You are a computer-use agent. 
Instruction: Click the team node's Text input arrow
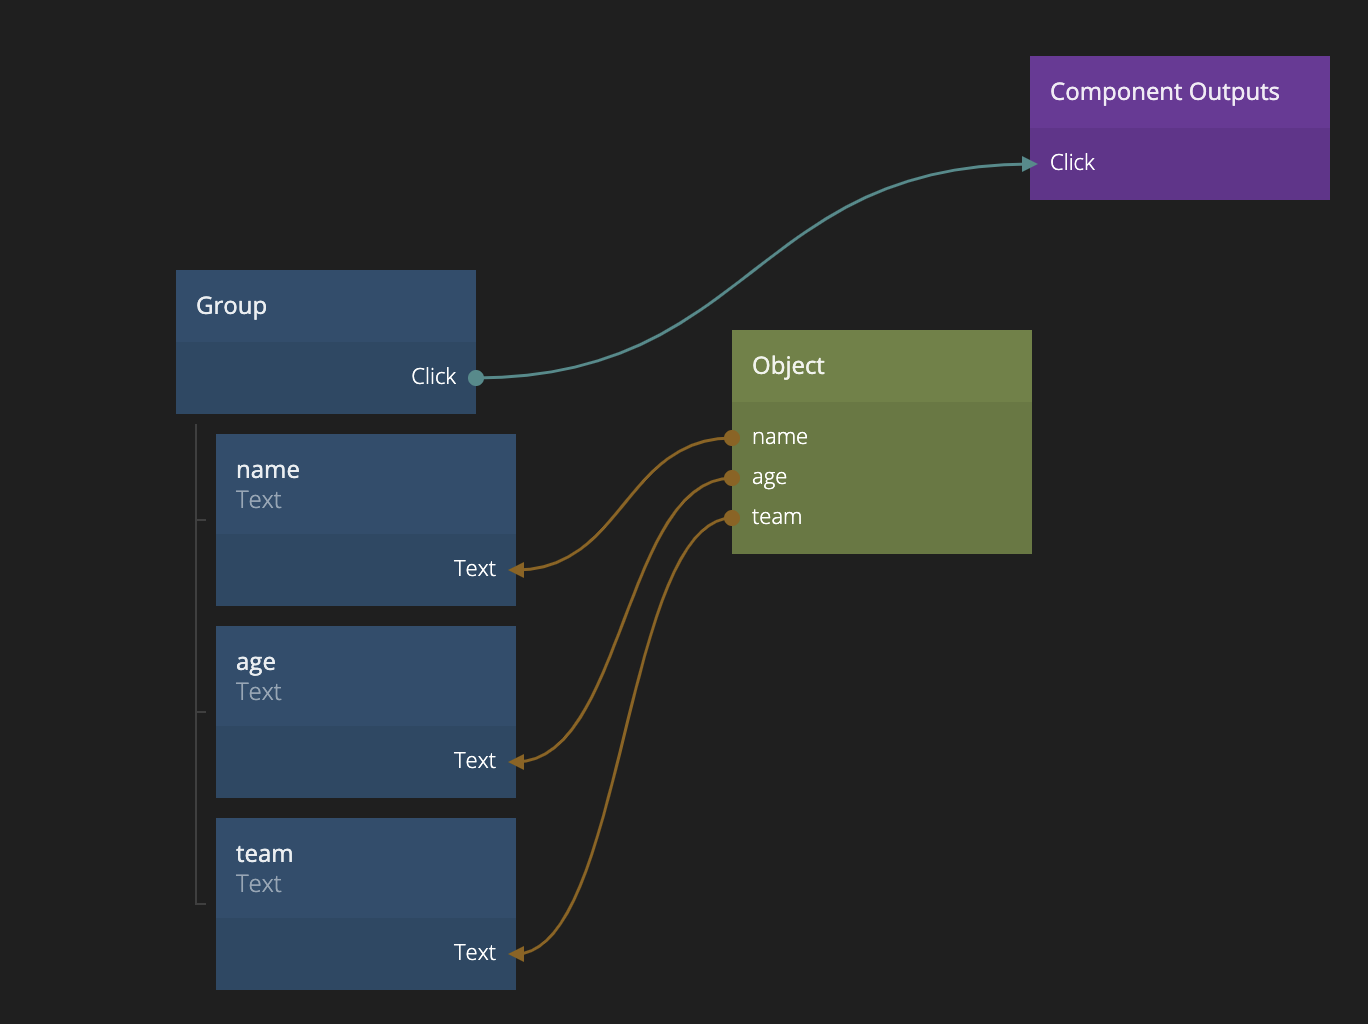tap(516, 954)
